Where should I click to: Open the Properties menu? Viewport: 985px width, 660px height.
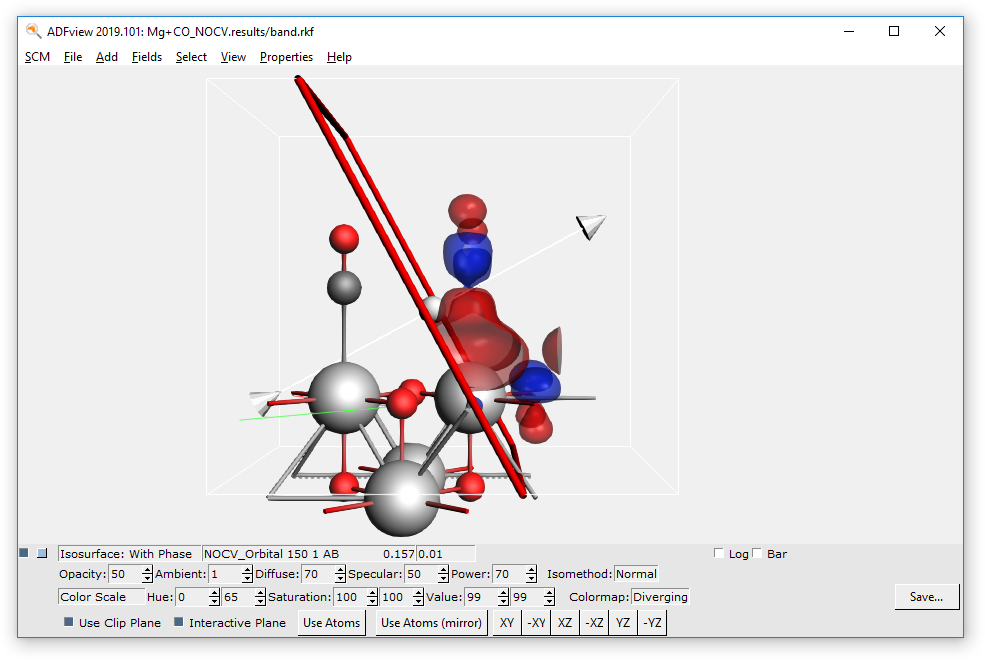286,57
